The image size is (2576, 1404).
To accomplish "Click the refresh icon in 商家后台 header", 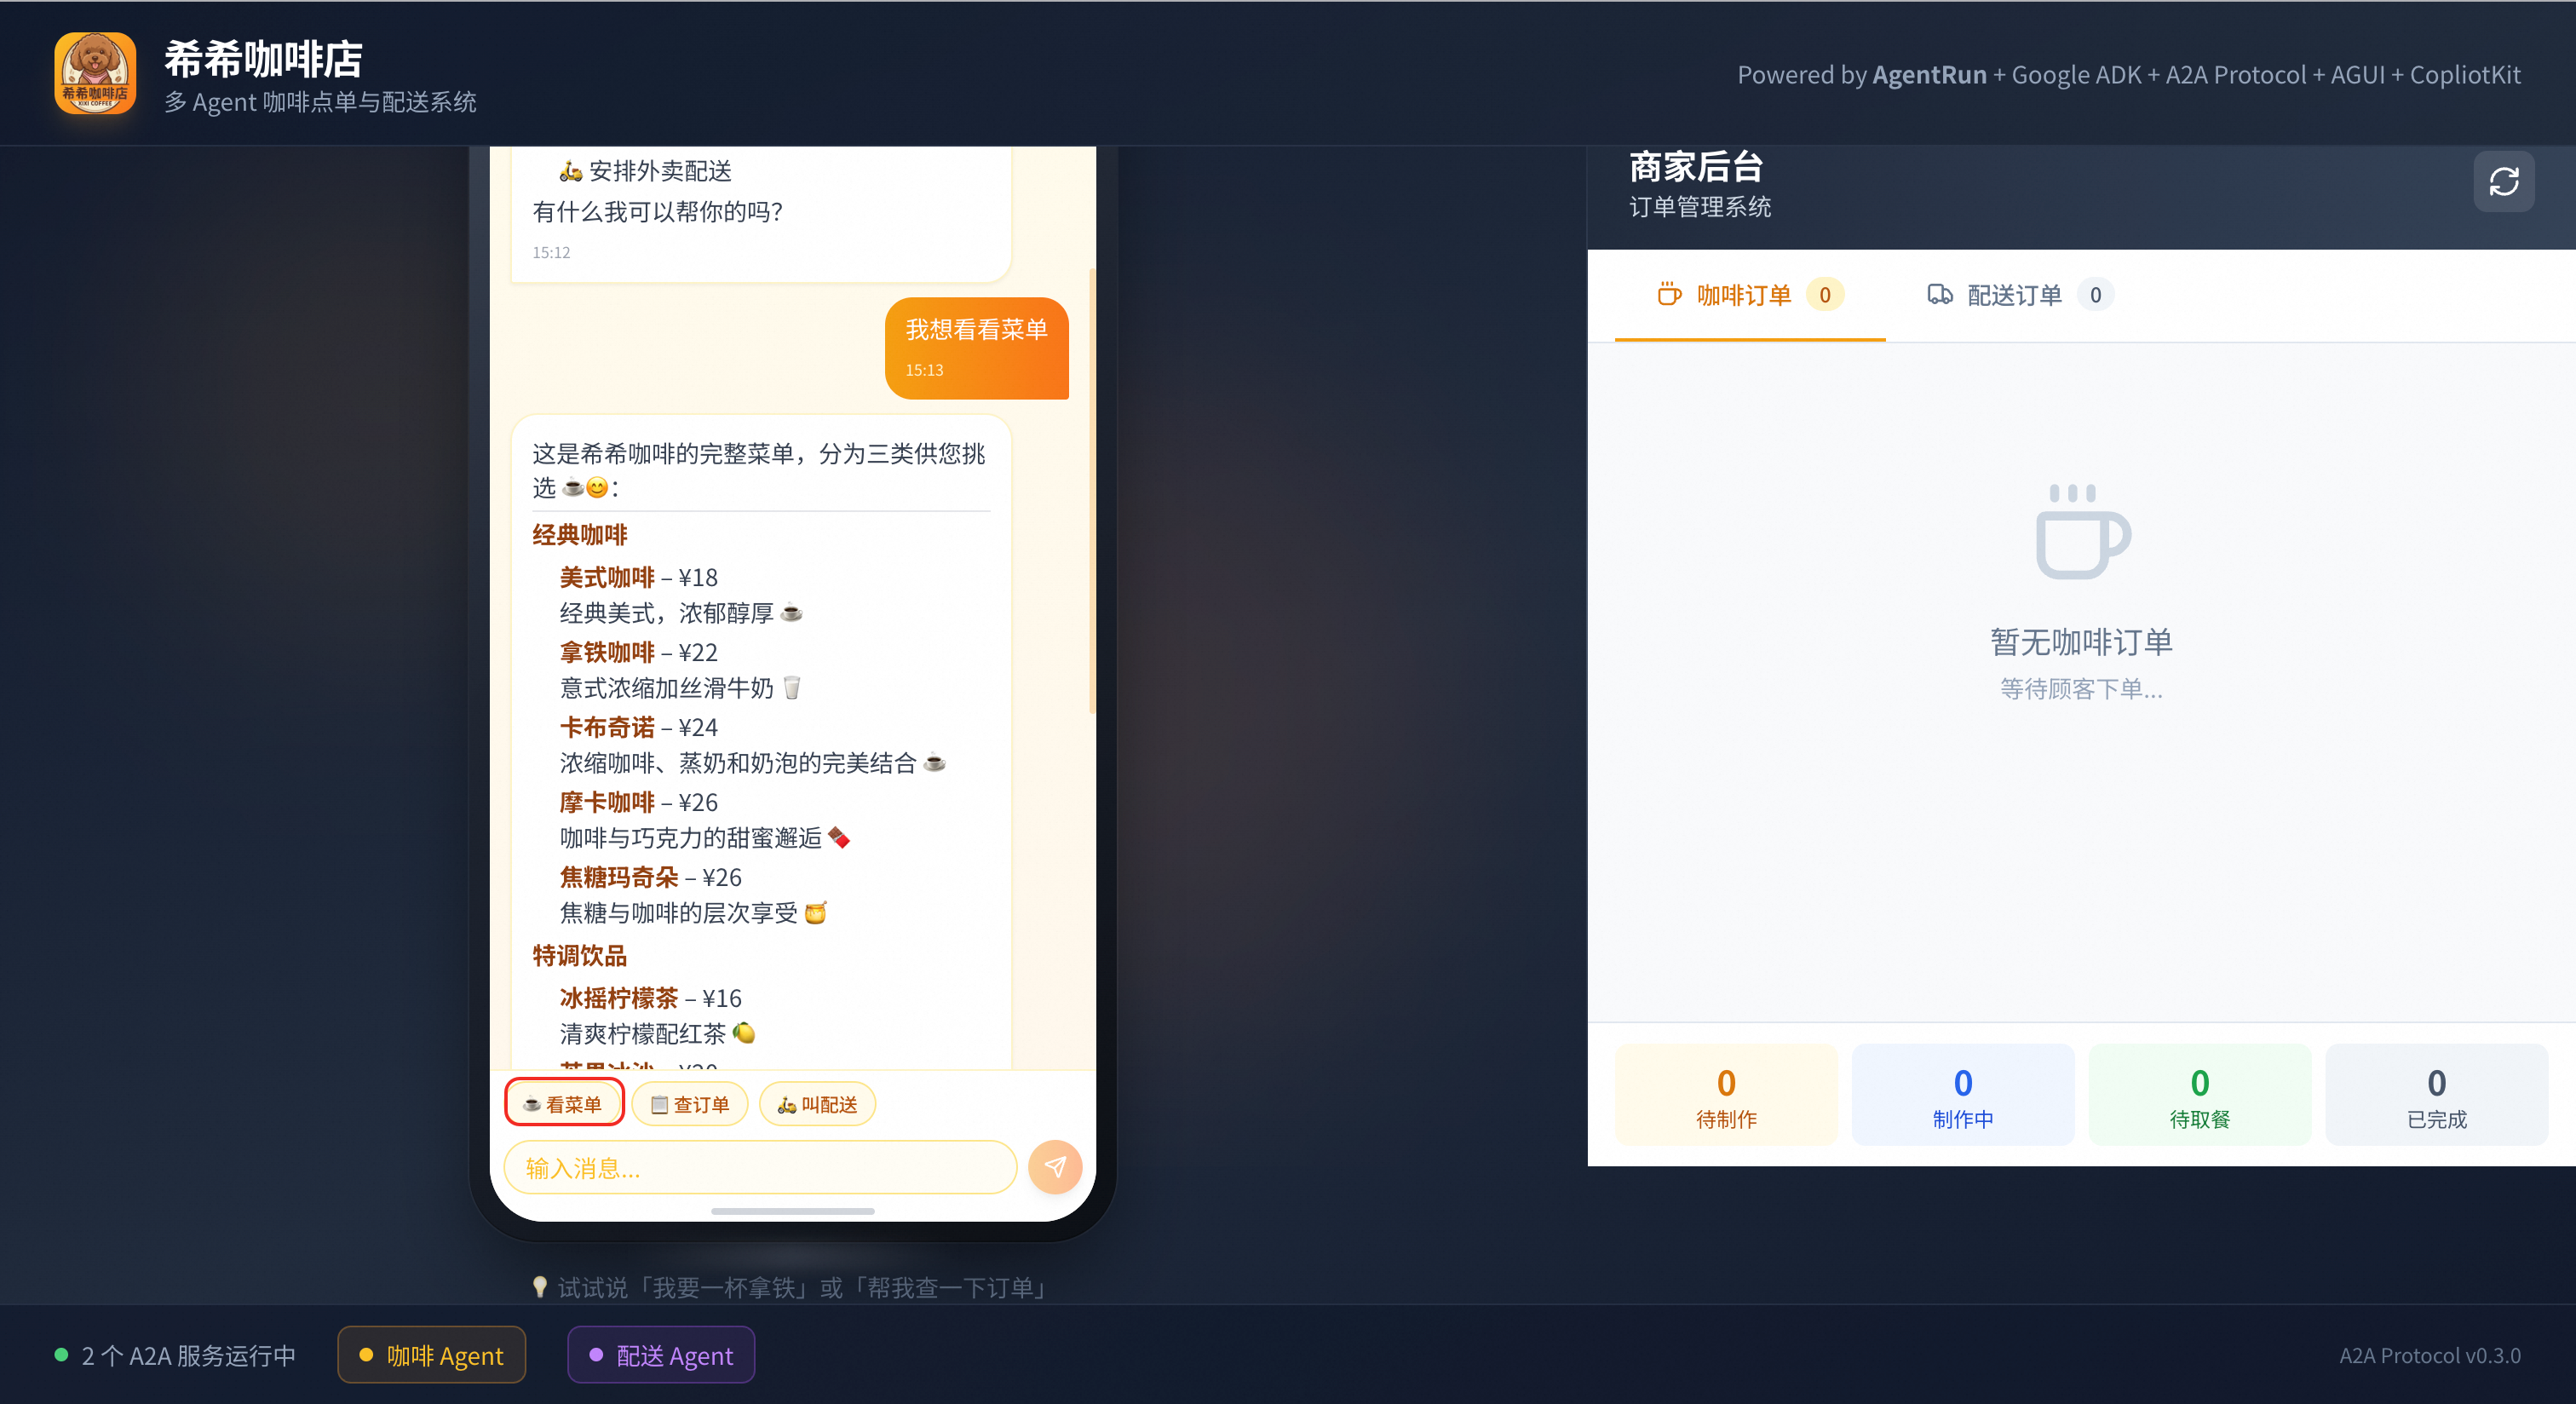I will tap(2503, 182).
